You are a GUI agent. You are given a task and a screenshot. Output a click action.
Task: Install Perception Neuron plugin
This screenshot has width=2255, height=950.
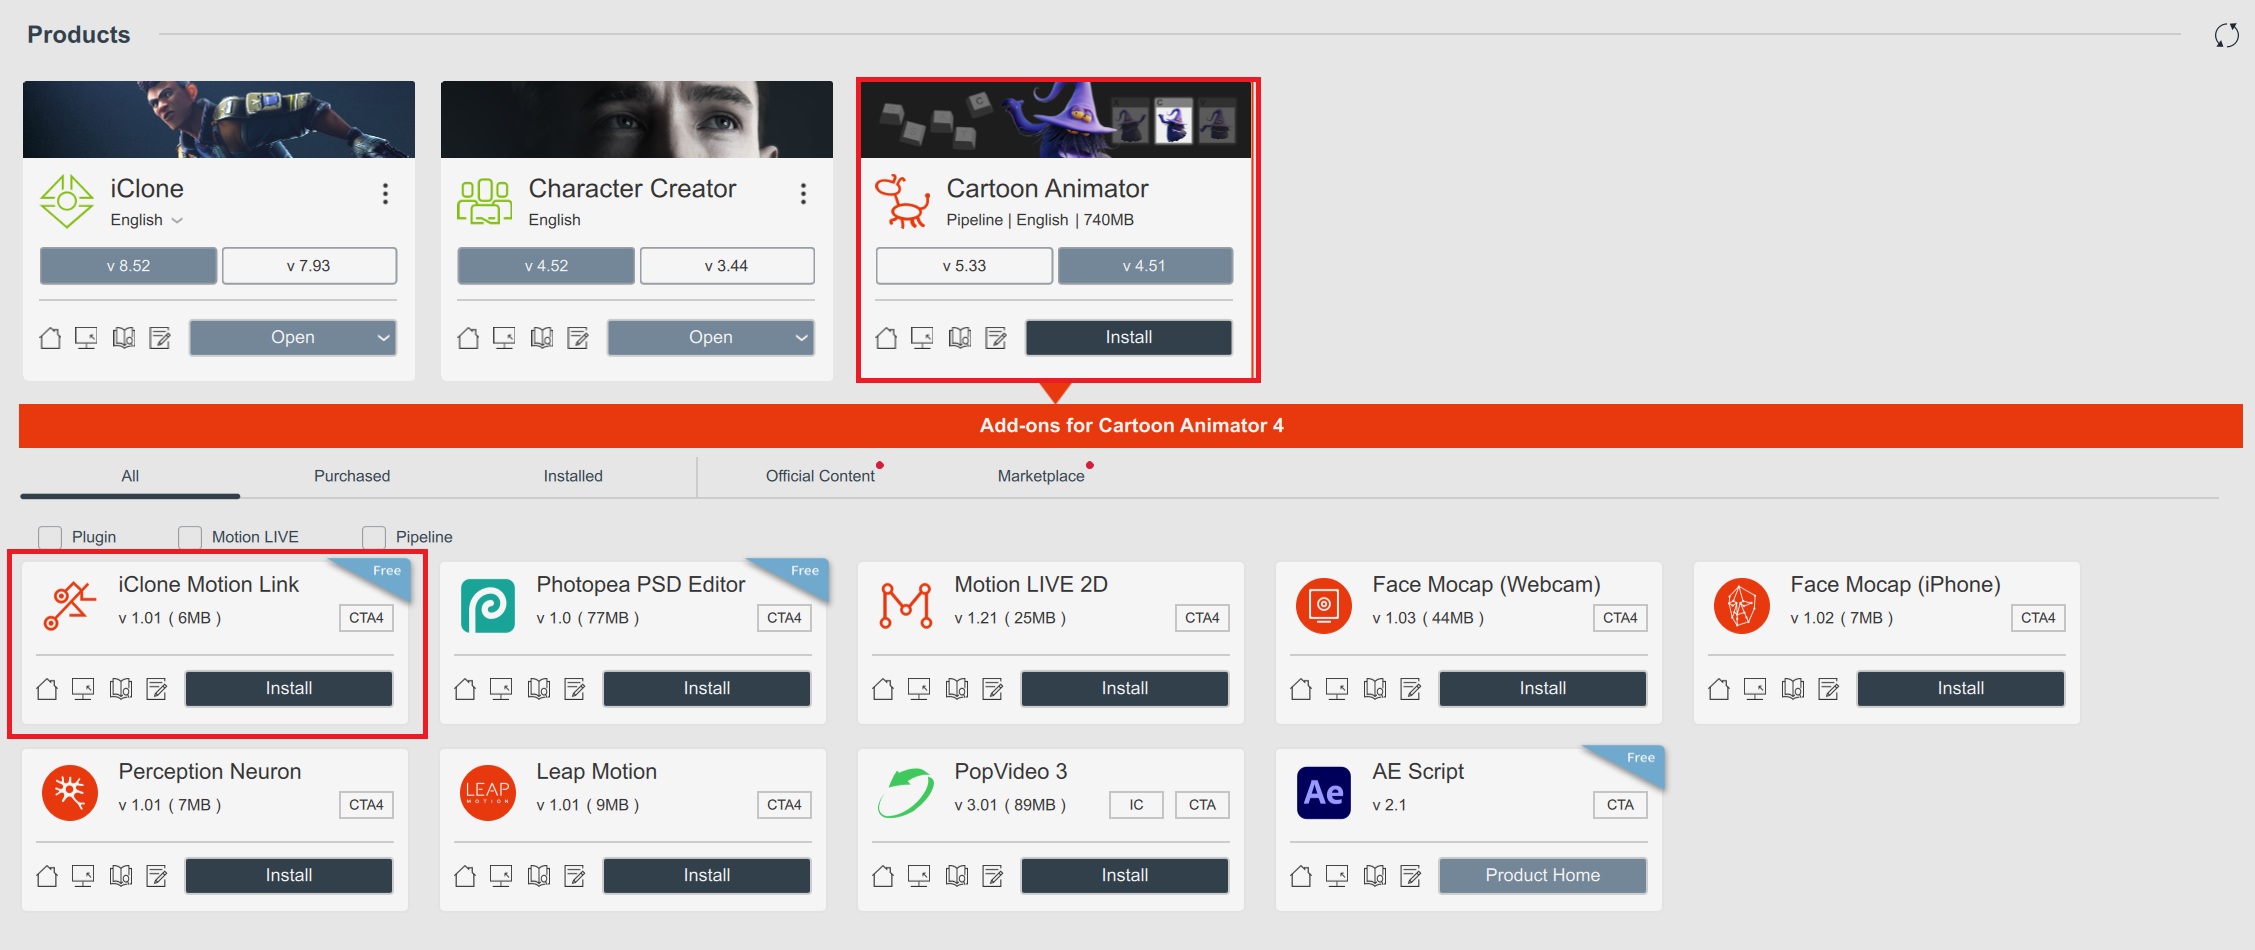tap(289, 876)
